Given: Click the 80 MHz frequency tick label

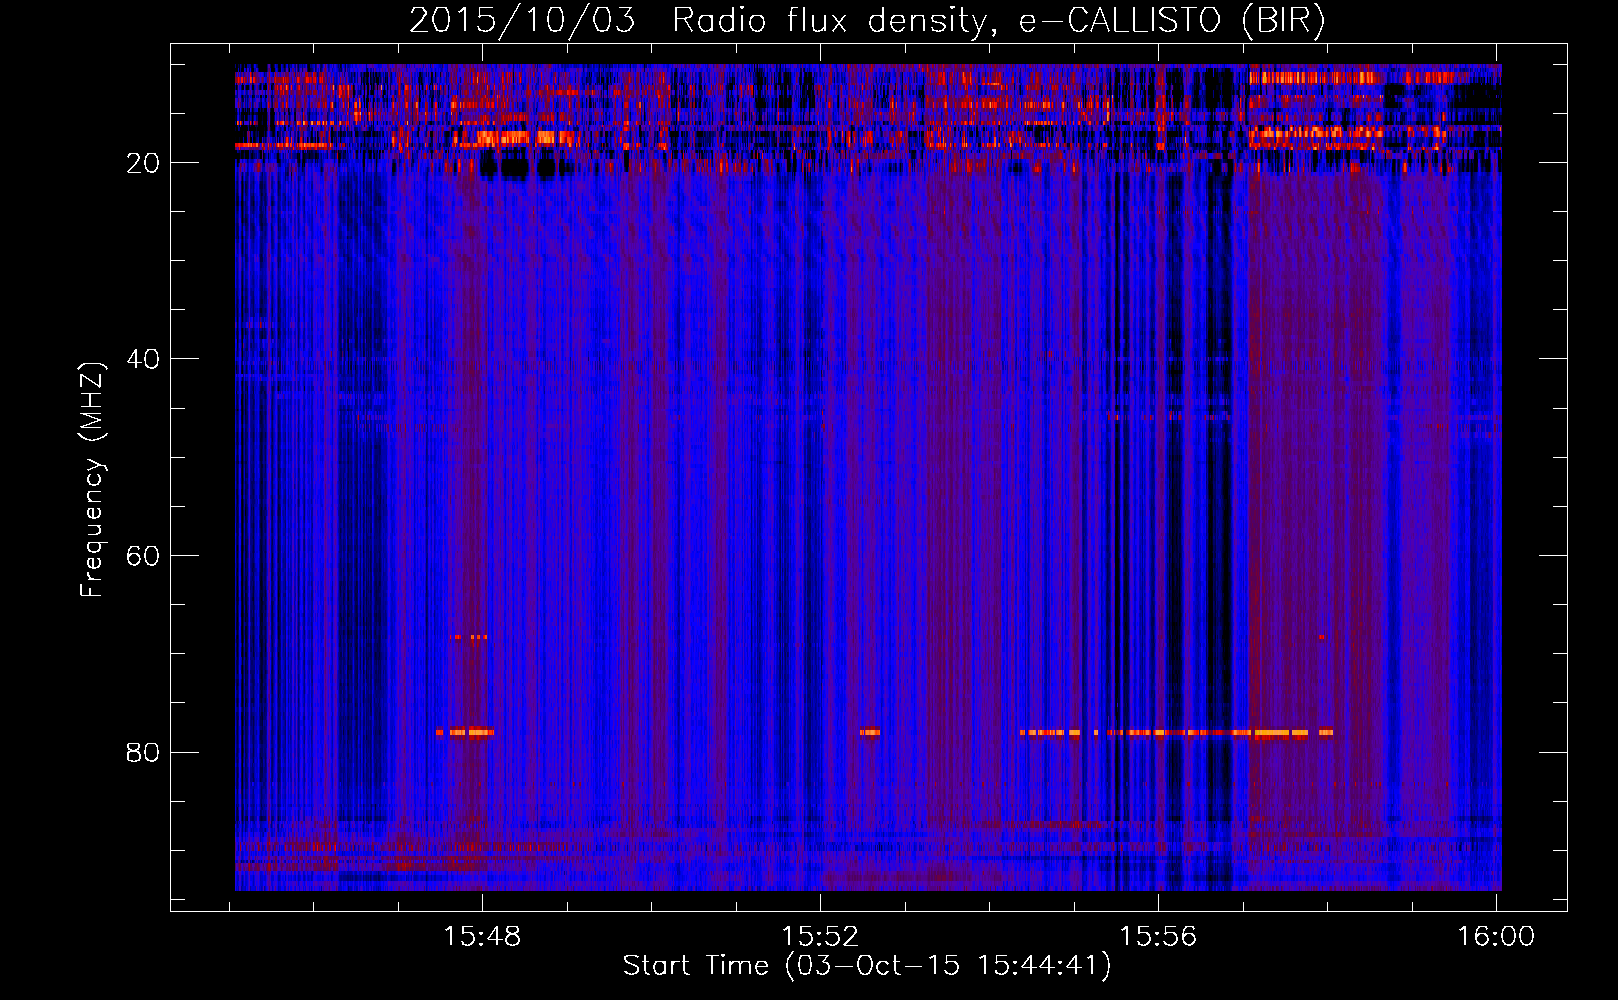Looking at the screenshot, I should pyautogui.click(x=143, y=752).
